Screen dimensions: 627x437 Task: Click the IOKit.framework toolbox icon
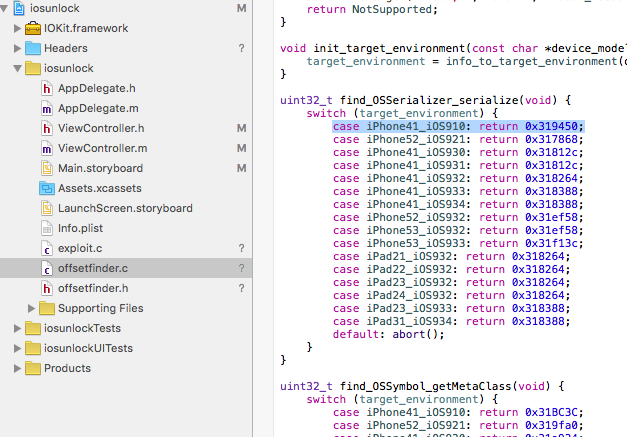[33, 28]
